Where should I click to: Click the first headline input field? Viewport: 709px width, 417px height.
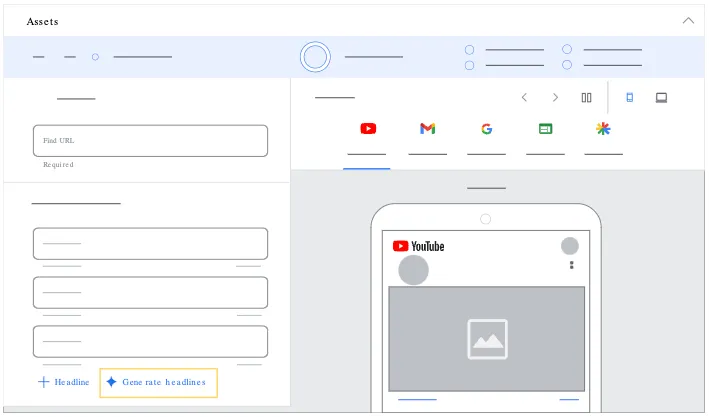point(150,243)
